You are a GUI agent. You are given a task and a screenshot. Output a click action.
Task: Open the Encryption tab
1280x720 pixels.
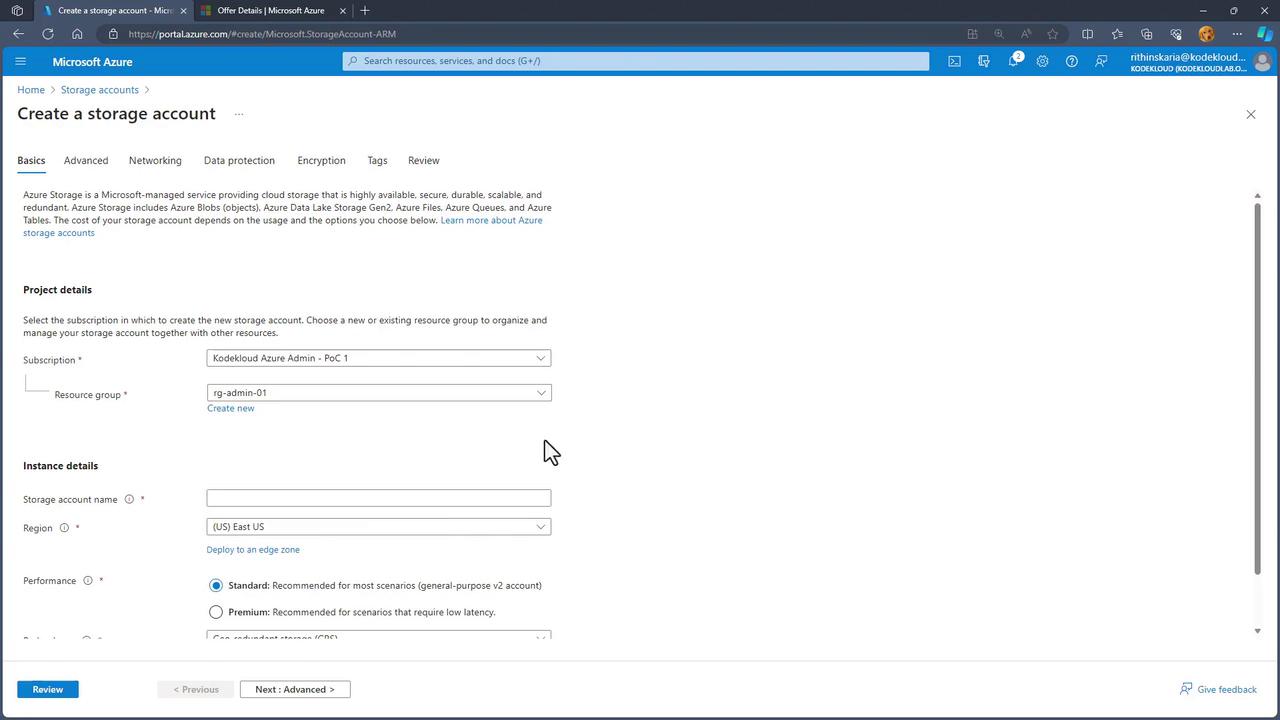point(321,160)
